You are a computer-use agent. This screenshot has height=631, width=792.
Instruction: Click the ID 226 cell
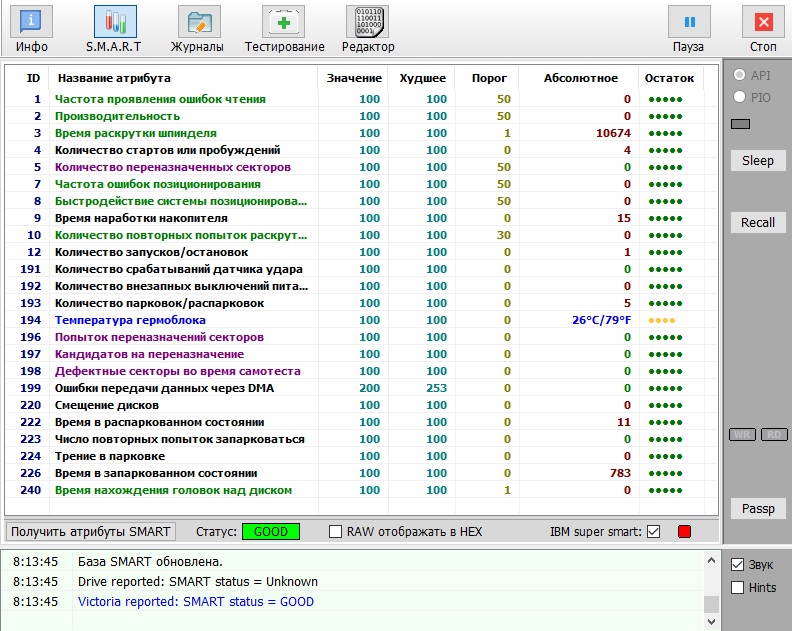(x=30, y=473)
